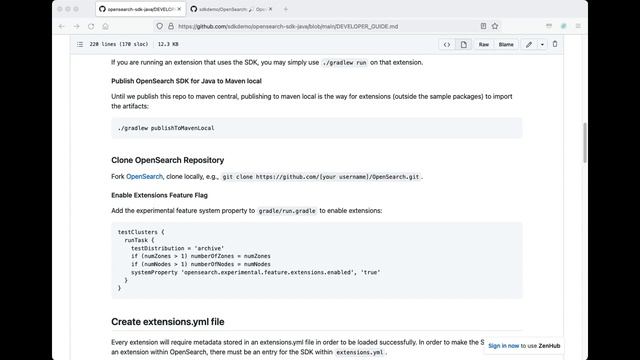The height and width of the screenshot is (360, 640).
Task: Toggle reader view in address bar
Action: click(483, 26)
